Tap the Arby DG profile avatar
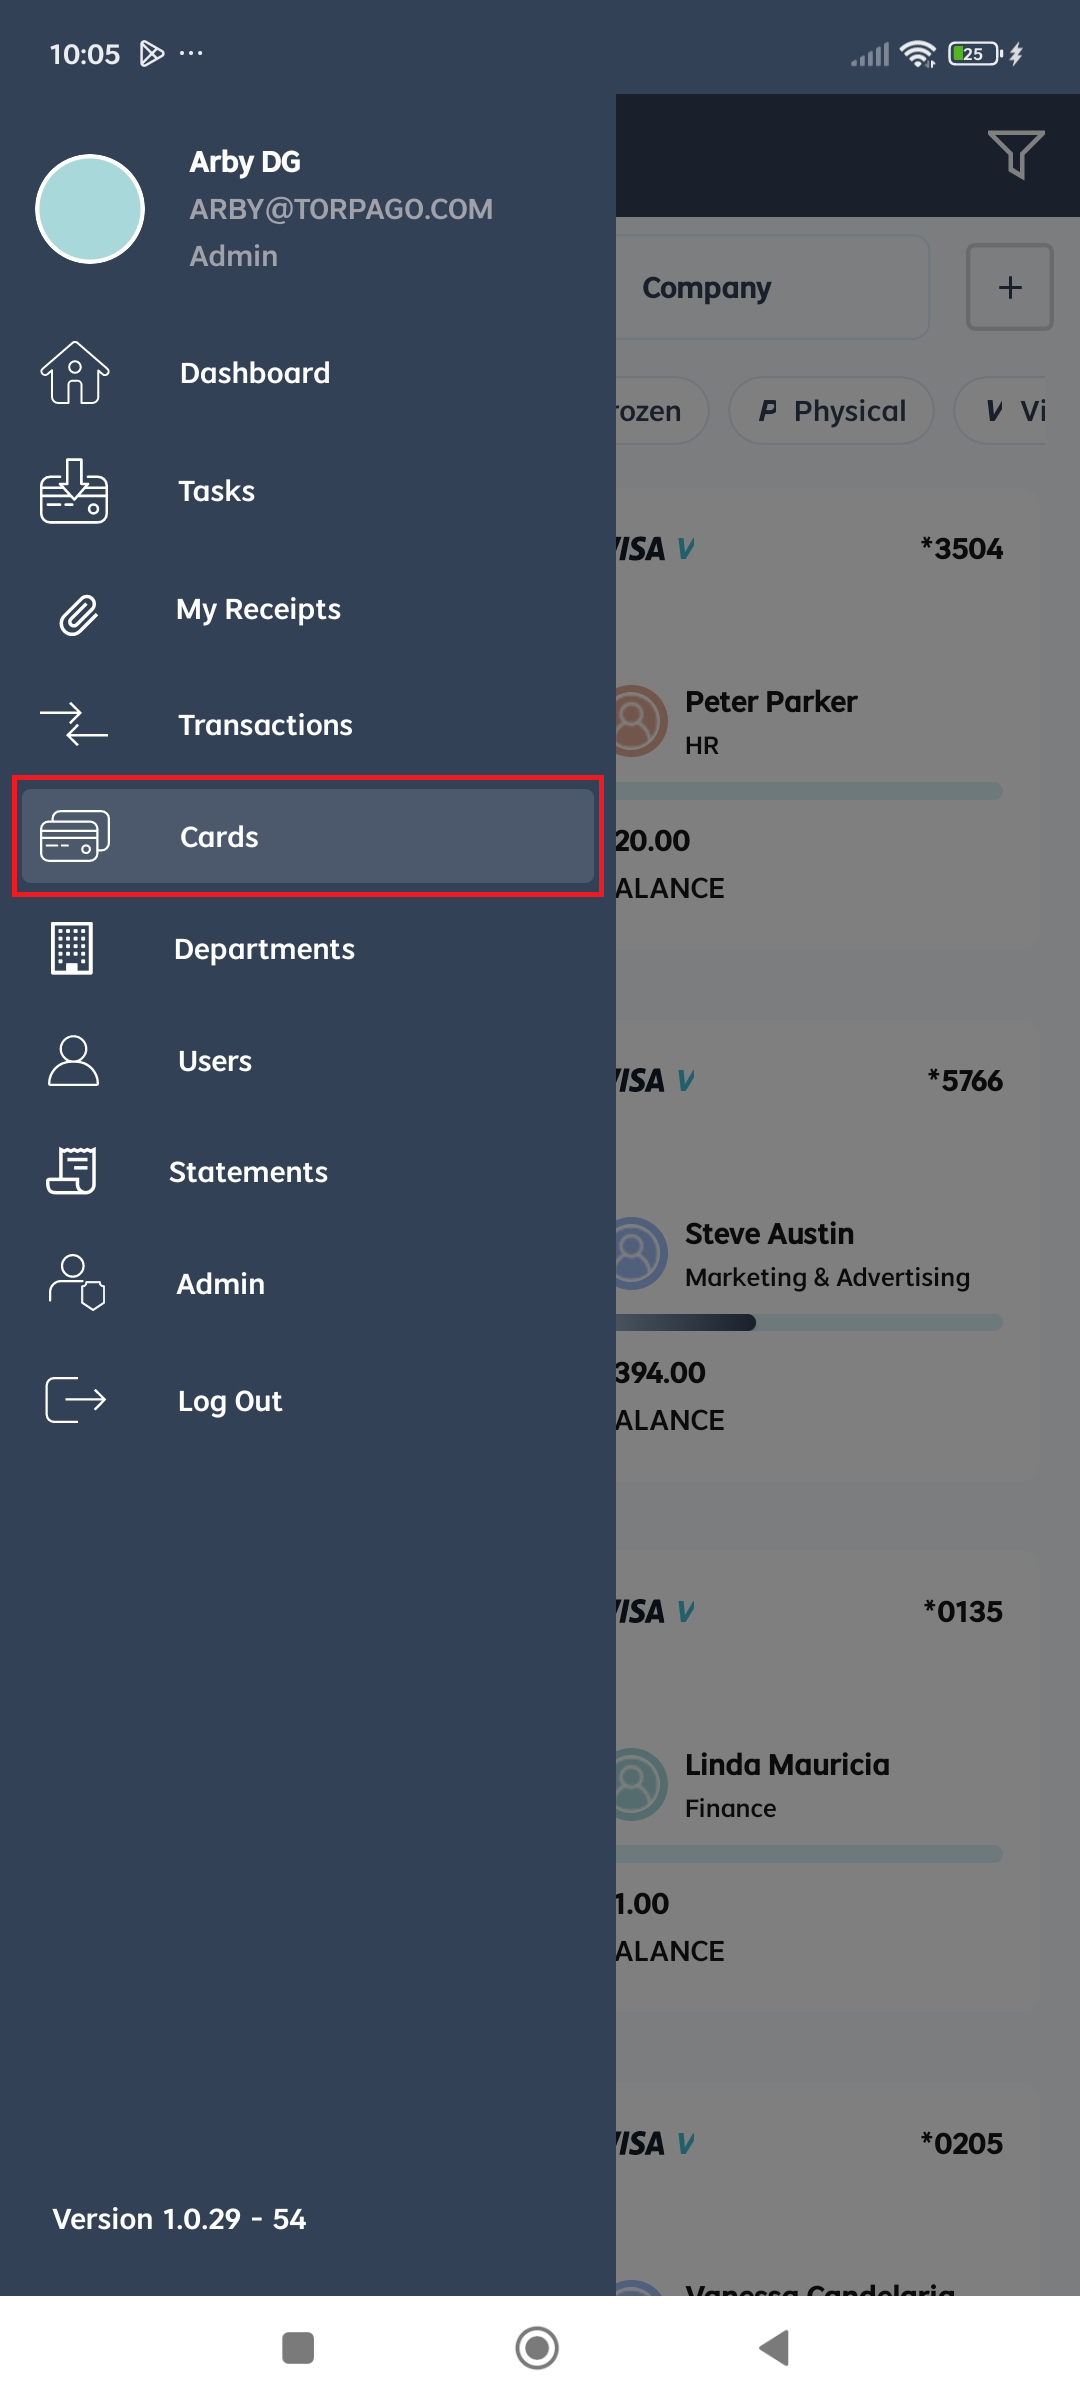This screenshot has height=2400, width=1080. pyautogui.click(x=90, y=209)
